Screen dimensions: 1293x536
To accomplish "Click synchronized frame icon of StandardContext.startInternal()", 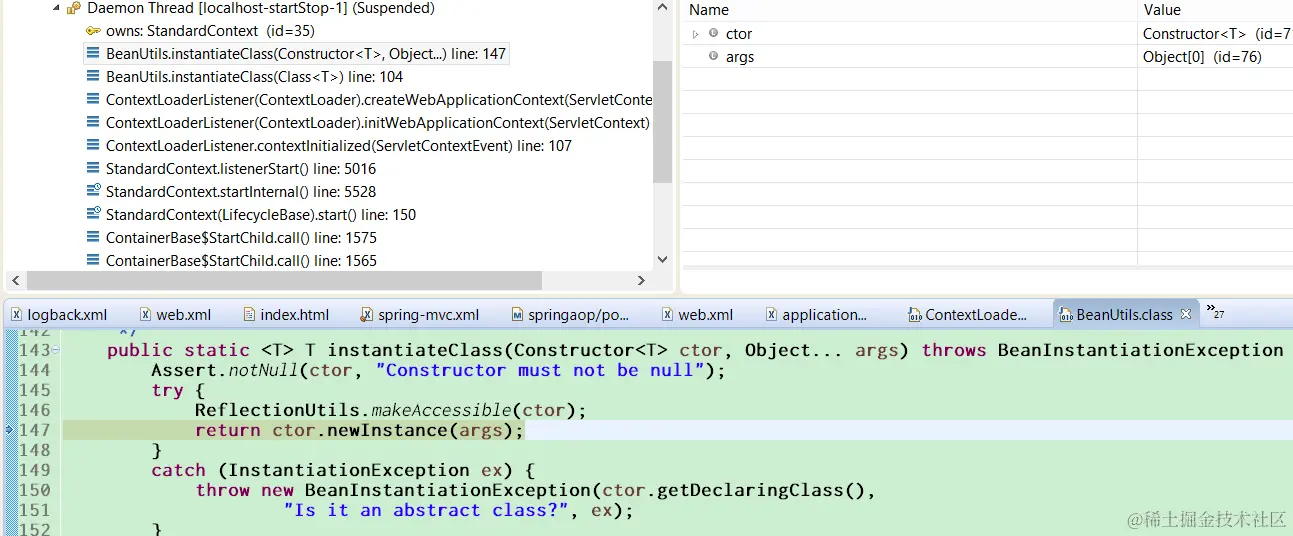I will pos(93,191).
